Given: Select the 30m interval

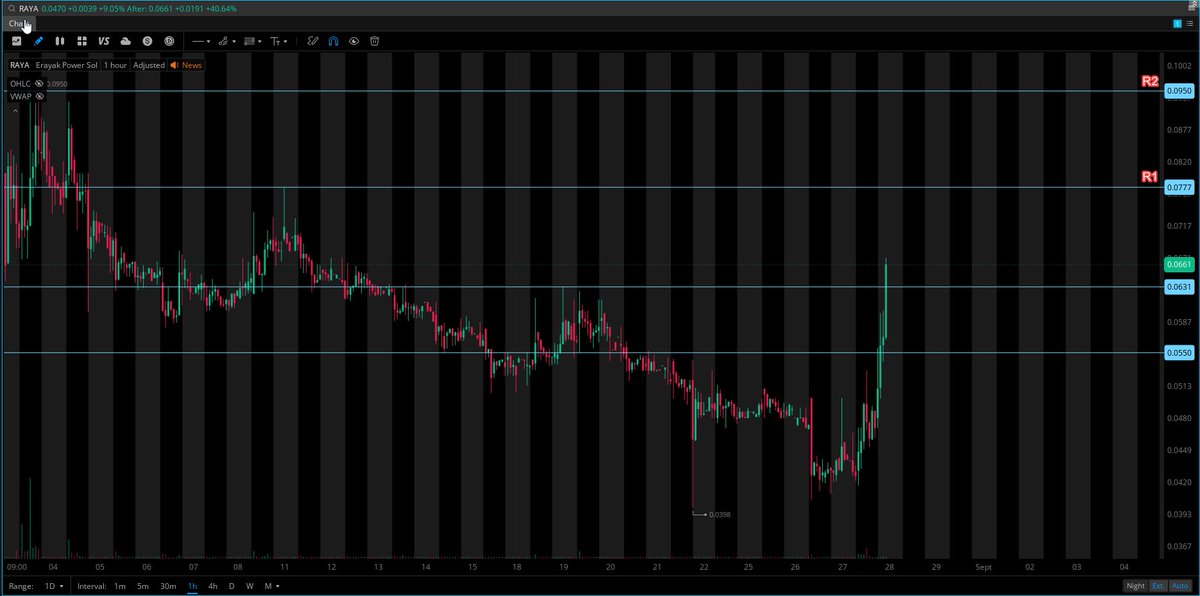Looking at the screenshot, I should [x=169, y=586].
